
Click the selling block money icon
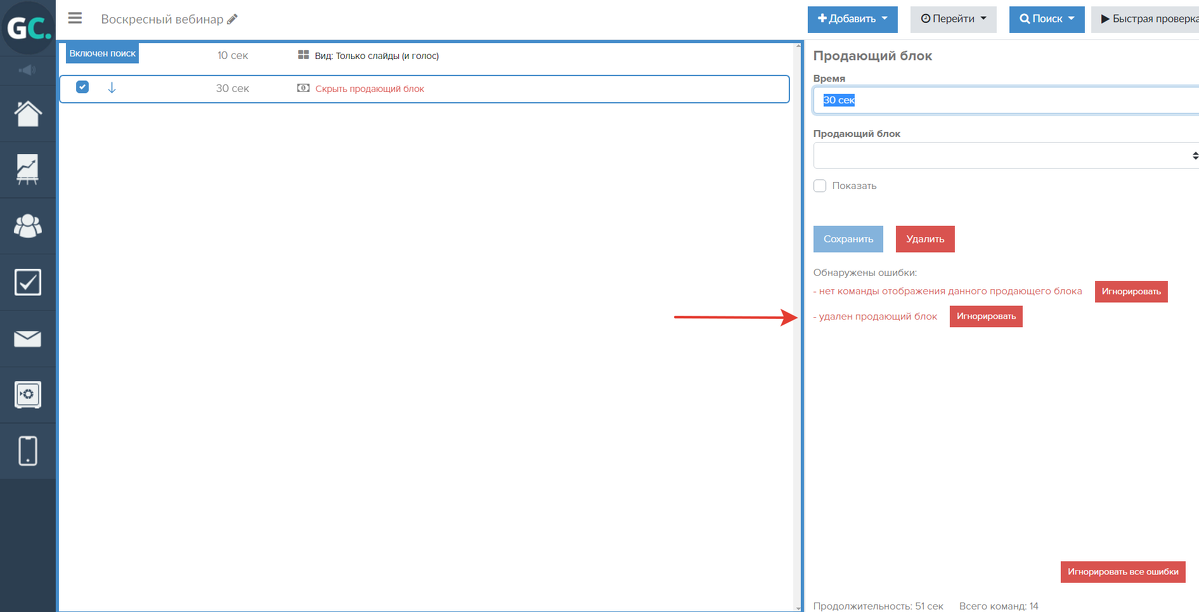pos(303,89)
